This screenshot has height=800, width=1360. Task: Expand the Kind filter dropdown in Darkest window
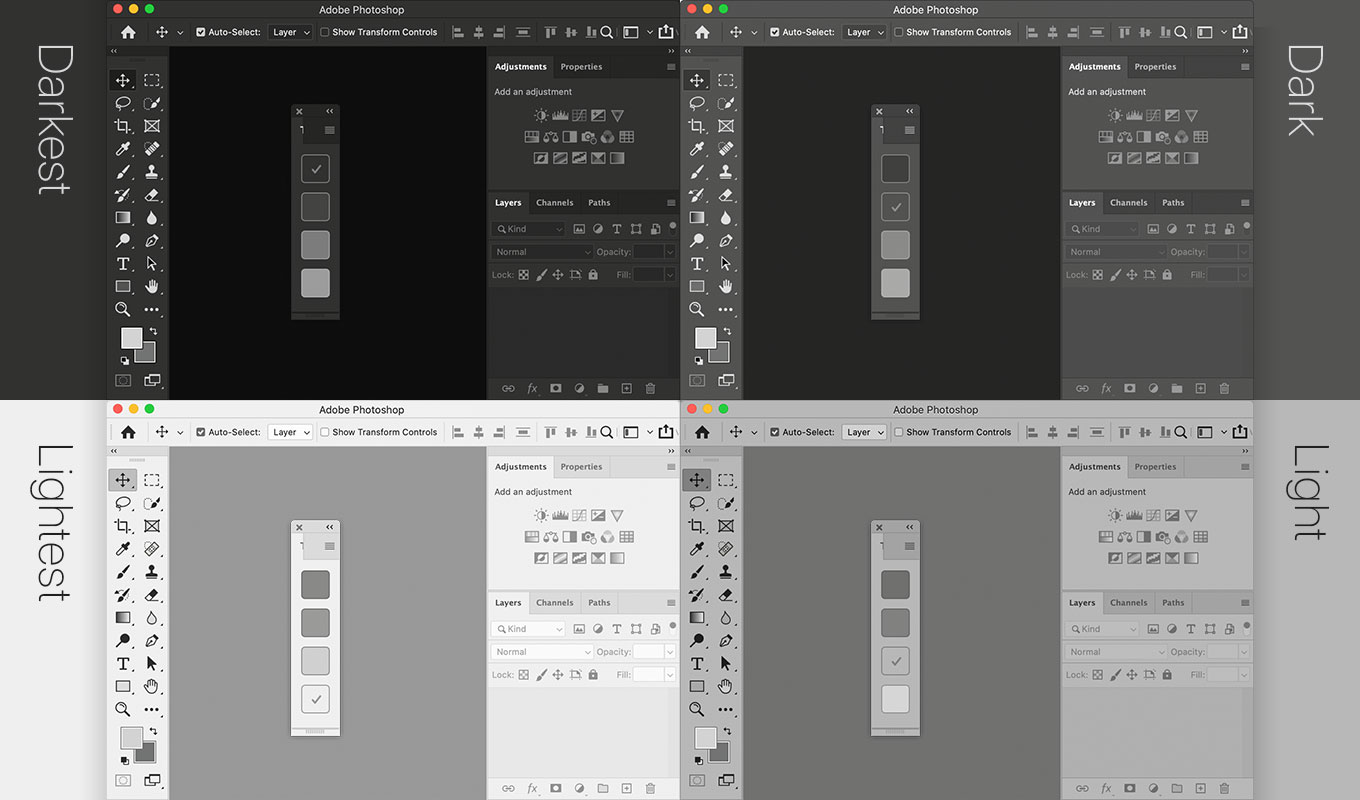point(528,229)
